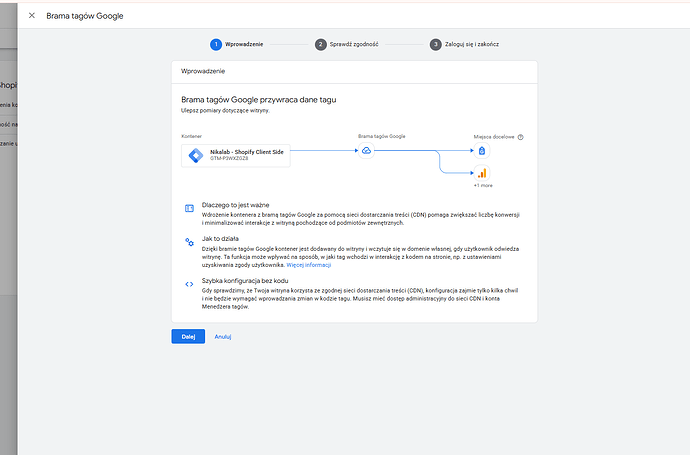Click the Google Ads destination icon
The width and height of the screenshot is (690, 455).
482,150
